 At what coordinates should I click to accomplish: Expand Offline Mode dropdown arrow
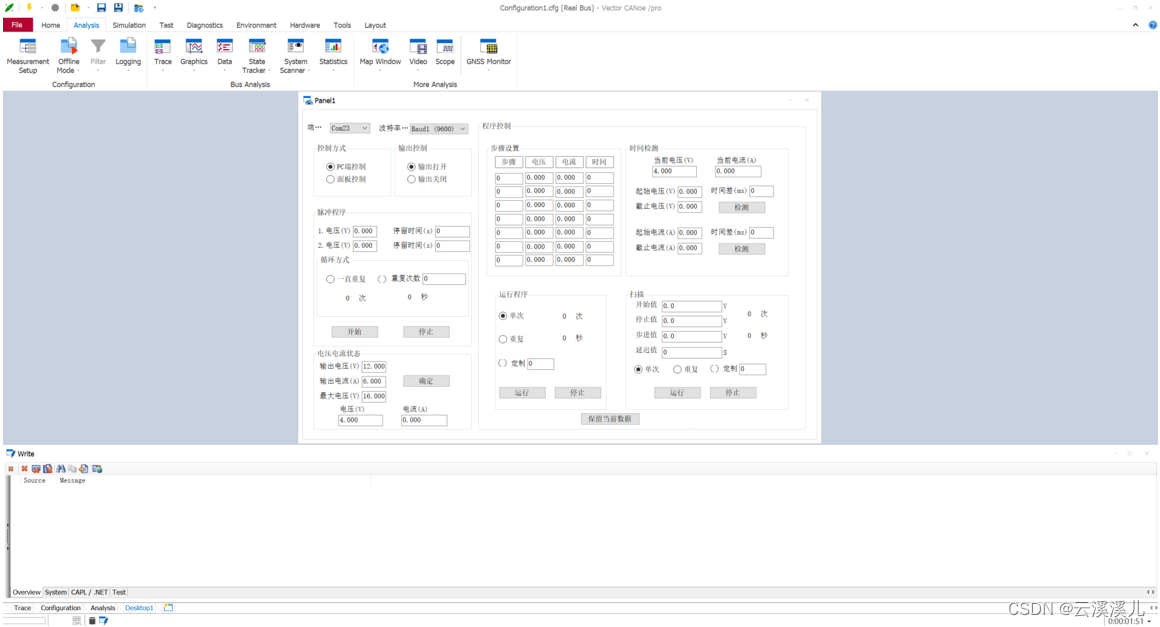click(x=78, y=71)
